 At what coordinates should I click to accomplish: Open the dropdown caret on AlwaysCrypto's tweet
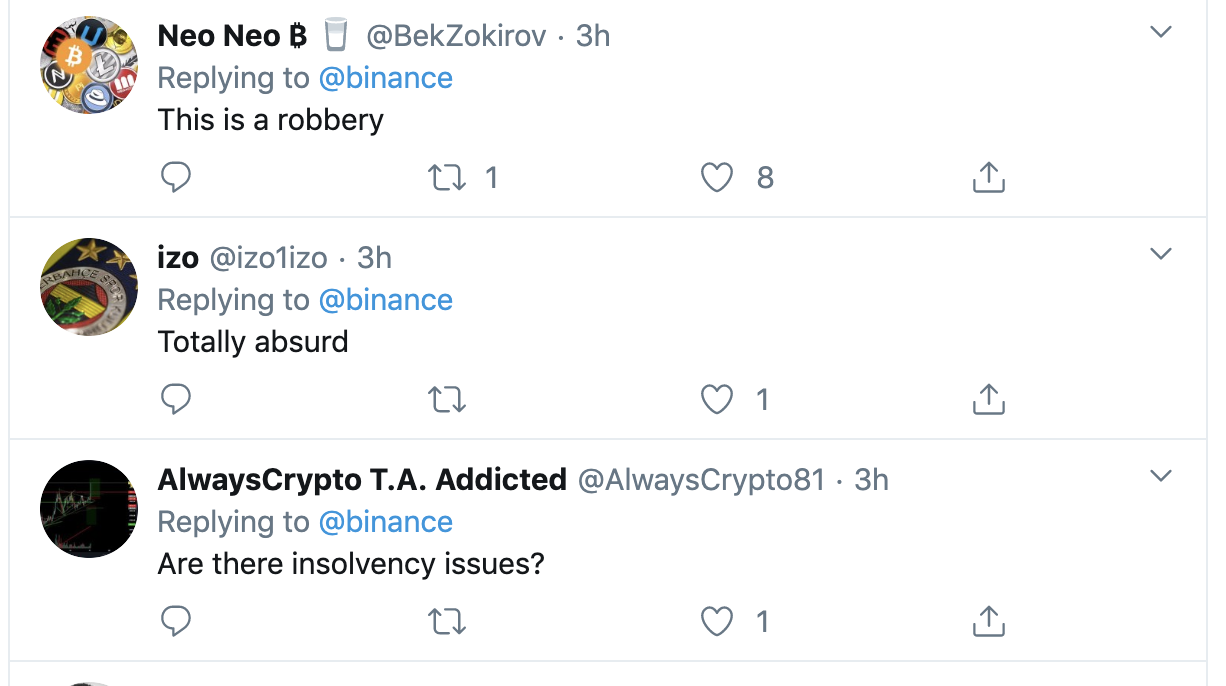click(1160, 476)
